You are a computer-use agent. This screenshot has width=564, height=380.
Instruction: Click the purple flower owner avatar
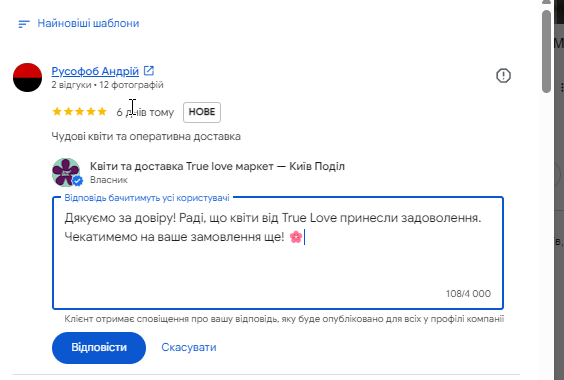click(66, 172)
